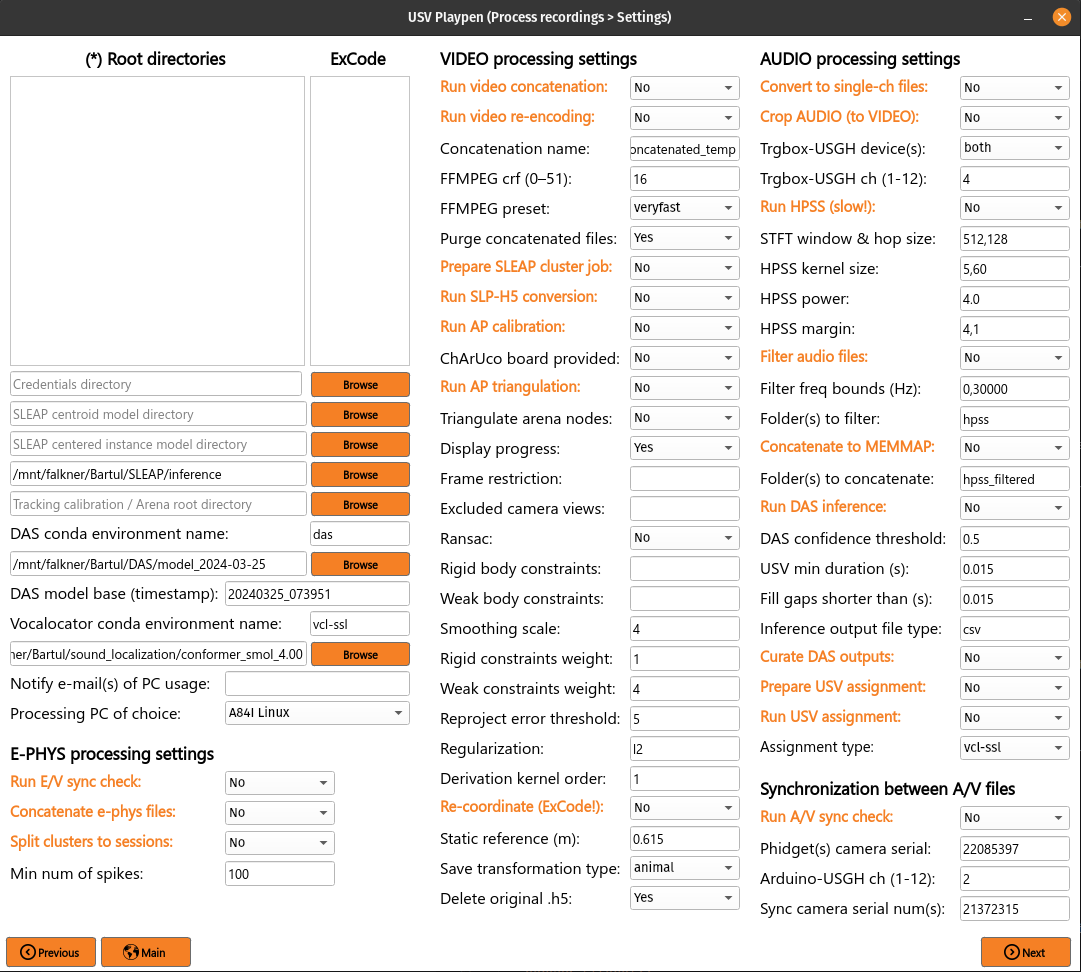The height and width of the screenshot is (972, 1081).
Task: Edit DAS model base timestamp field
Action: pyautogui.click(x=317, y=594)
